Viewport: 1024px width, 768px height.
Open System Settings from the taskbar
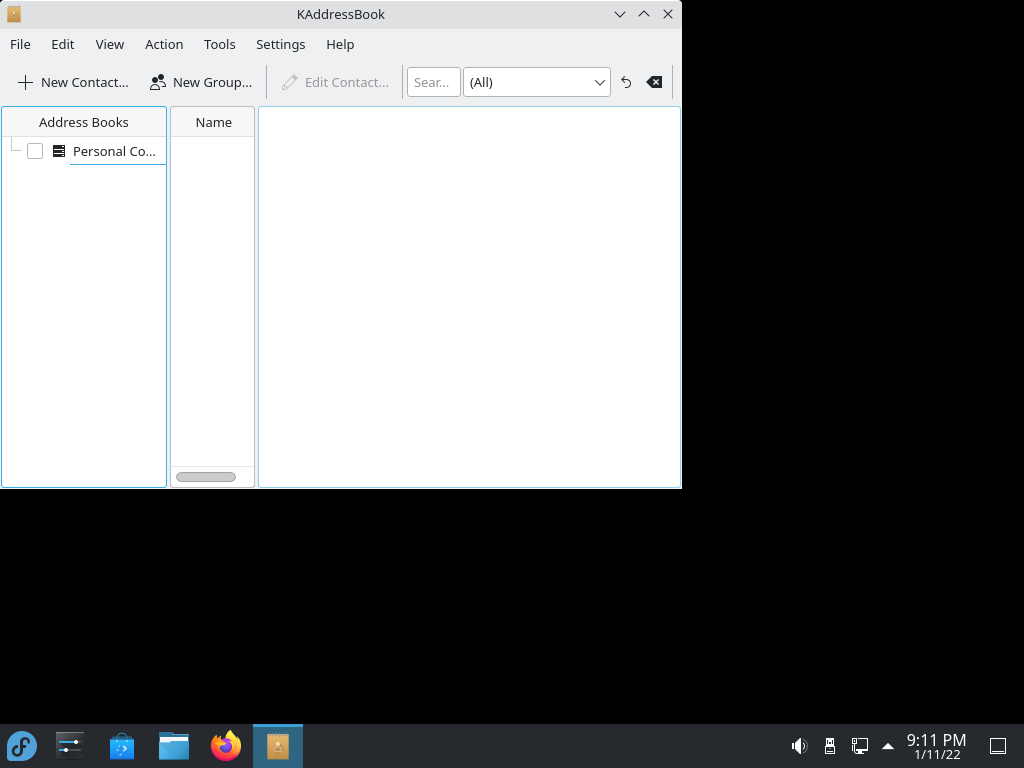pos(70,746)
